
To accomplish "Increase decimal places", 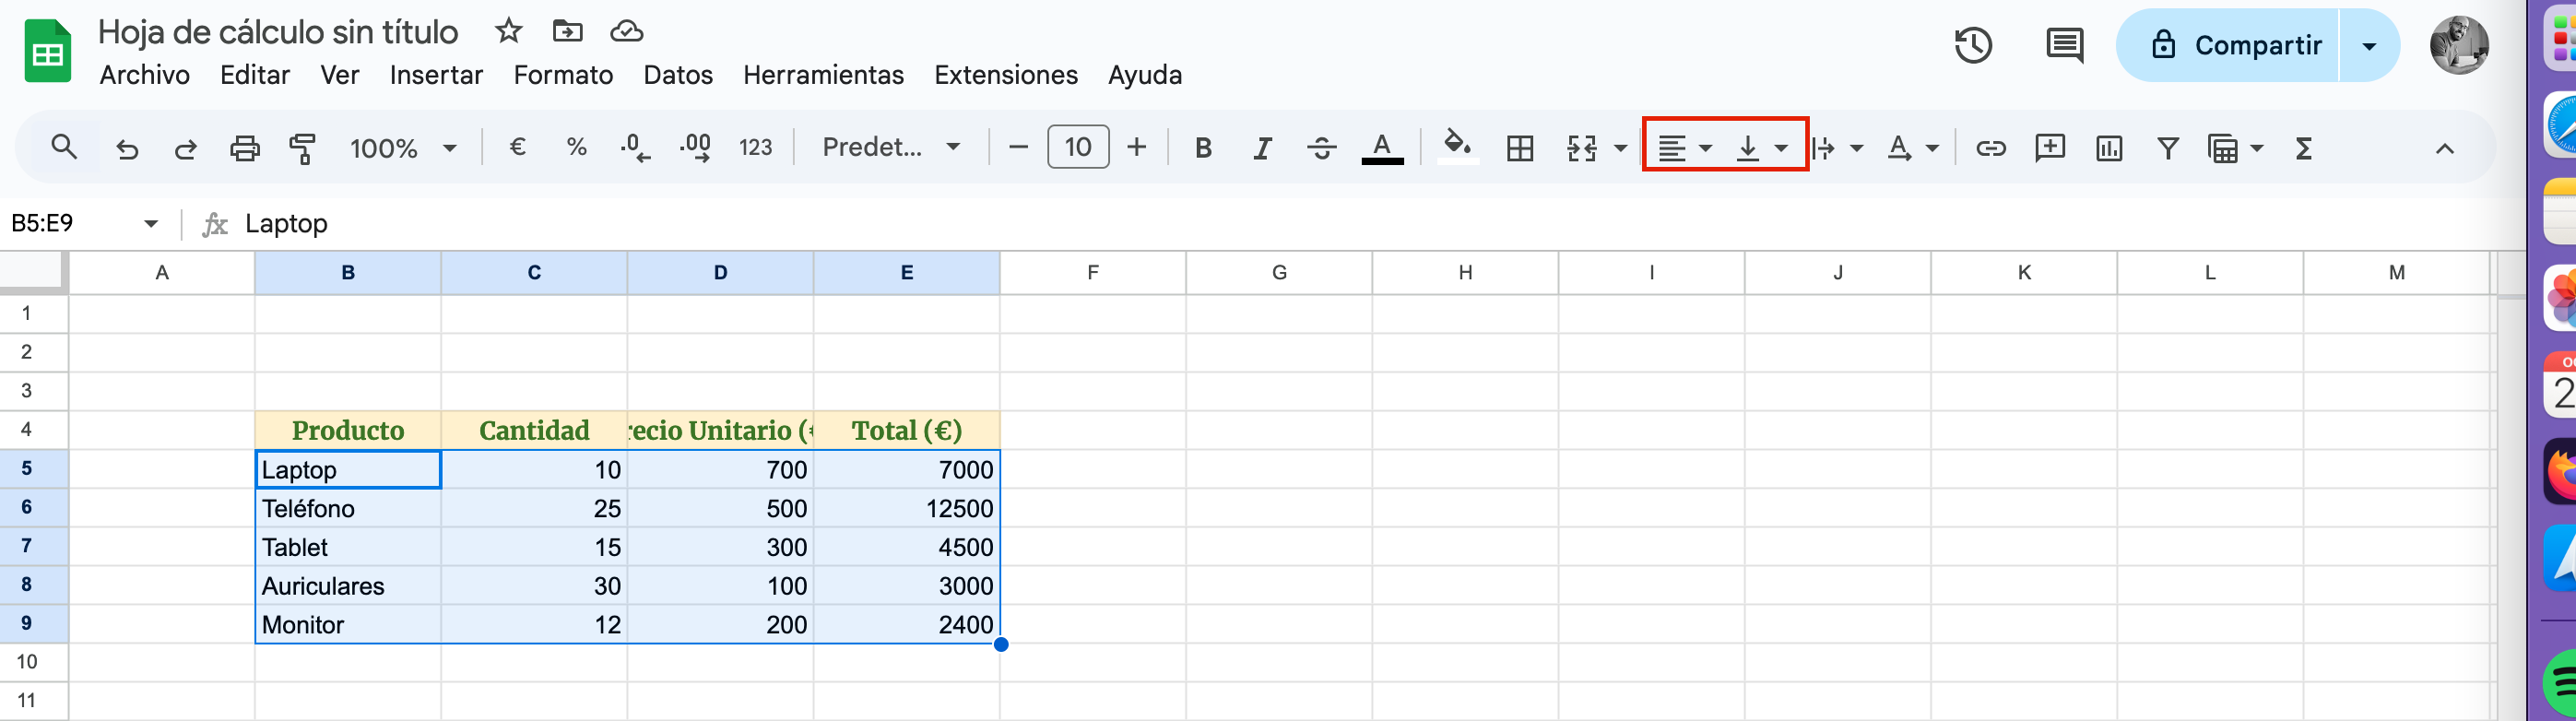I will pos(695,148).
